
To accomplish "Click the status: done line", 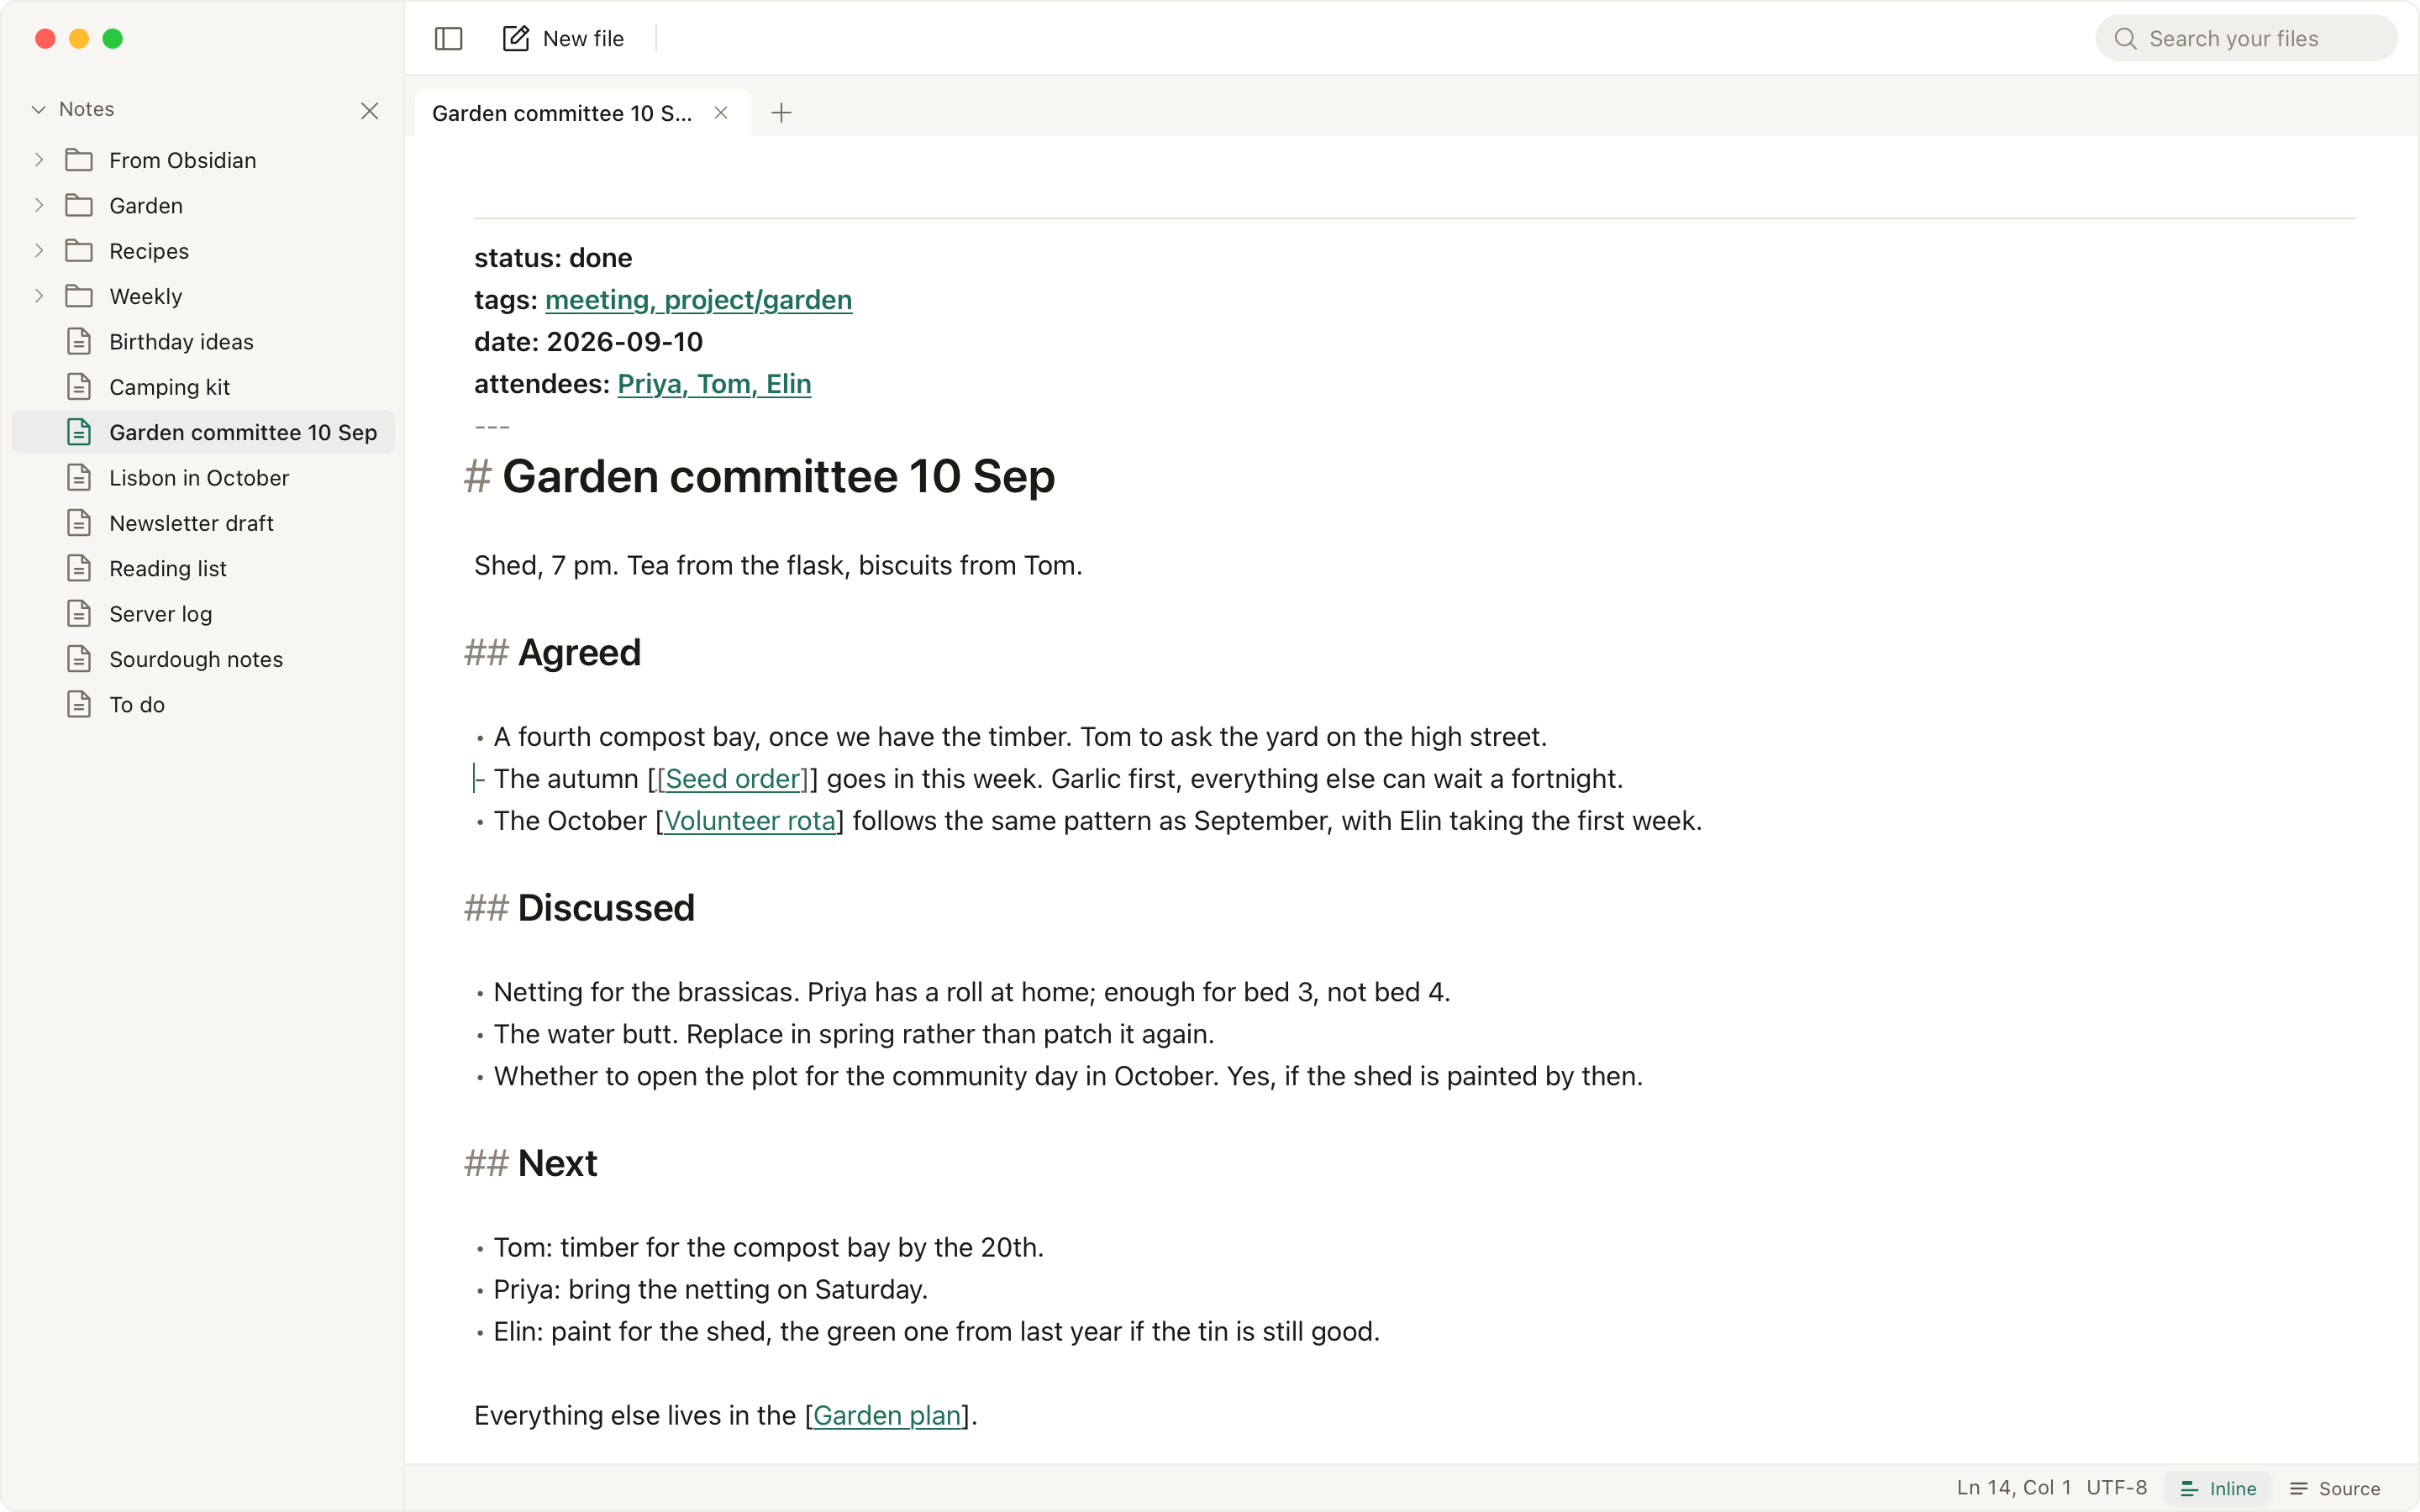I will click(553, 257).
